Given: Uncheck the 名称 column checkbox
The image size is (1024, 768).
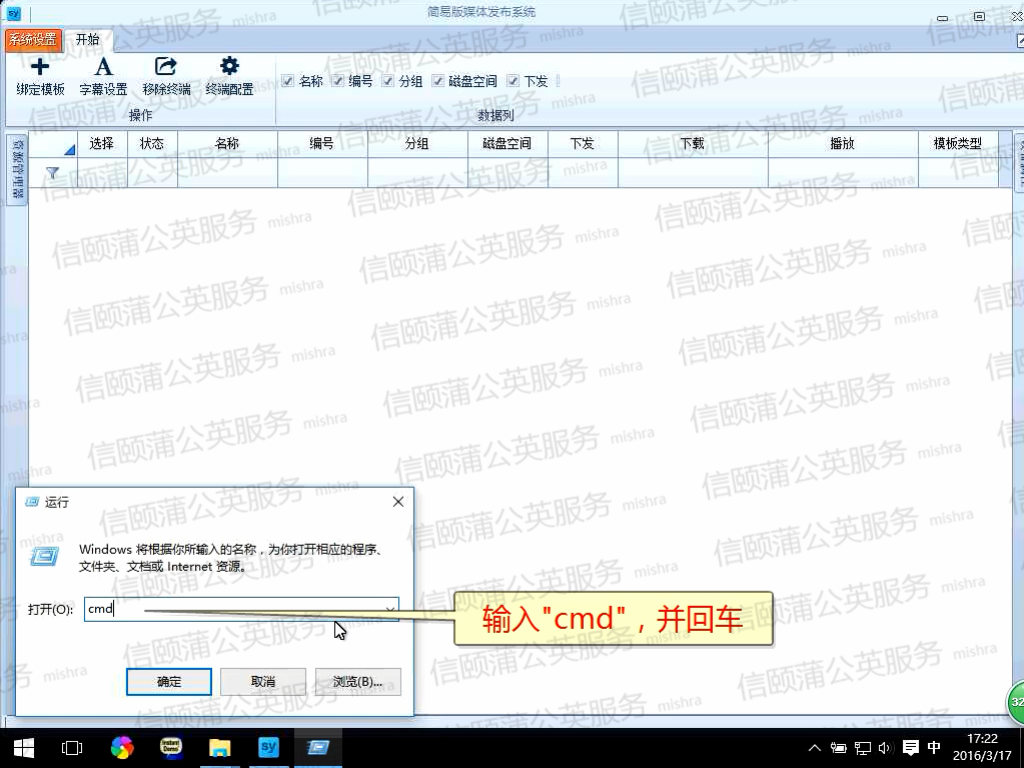Looking at the screenshot, I should 288,81.
